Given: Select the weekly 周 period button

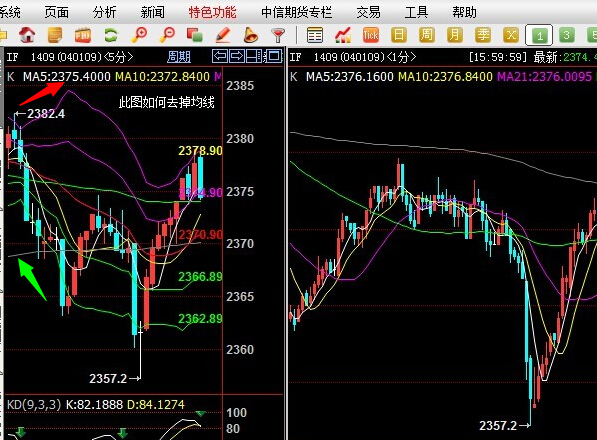Looking at the screenshot, I should coord(426,35).
